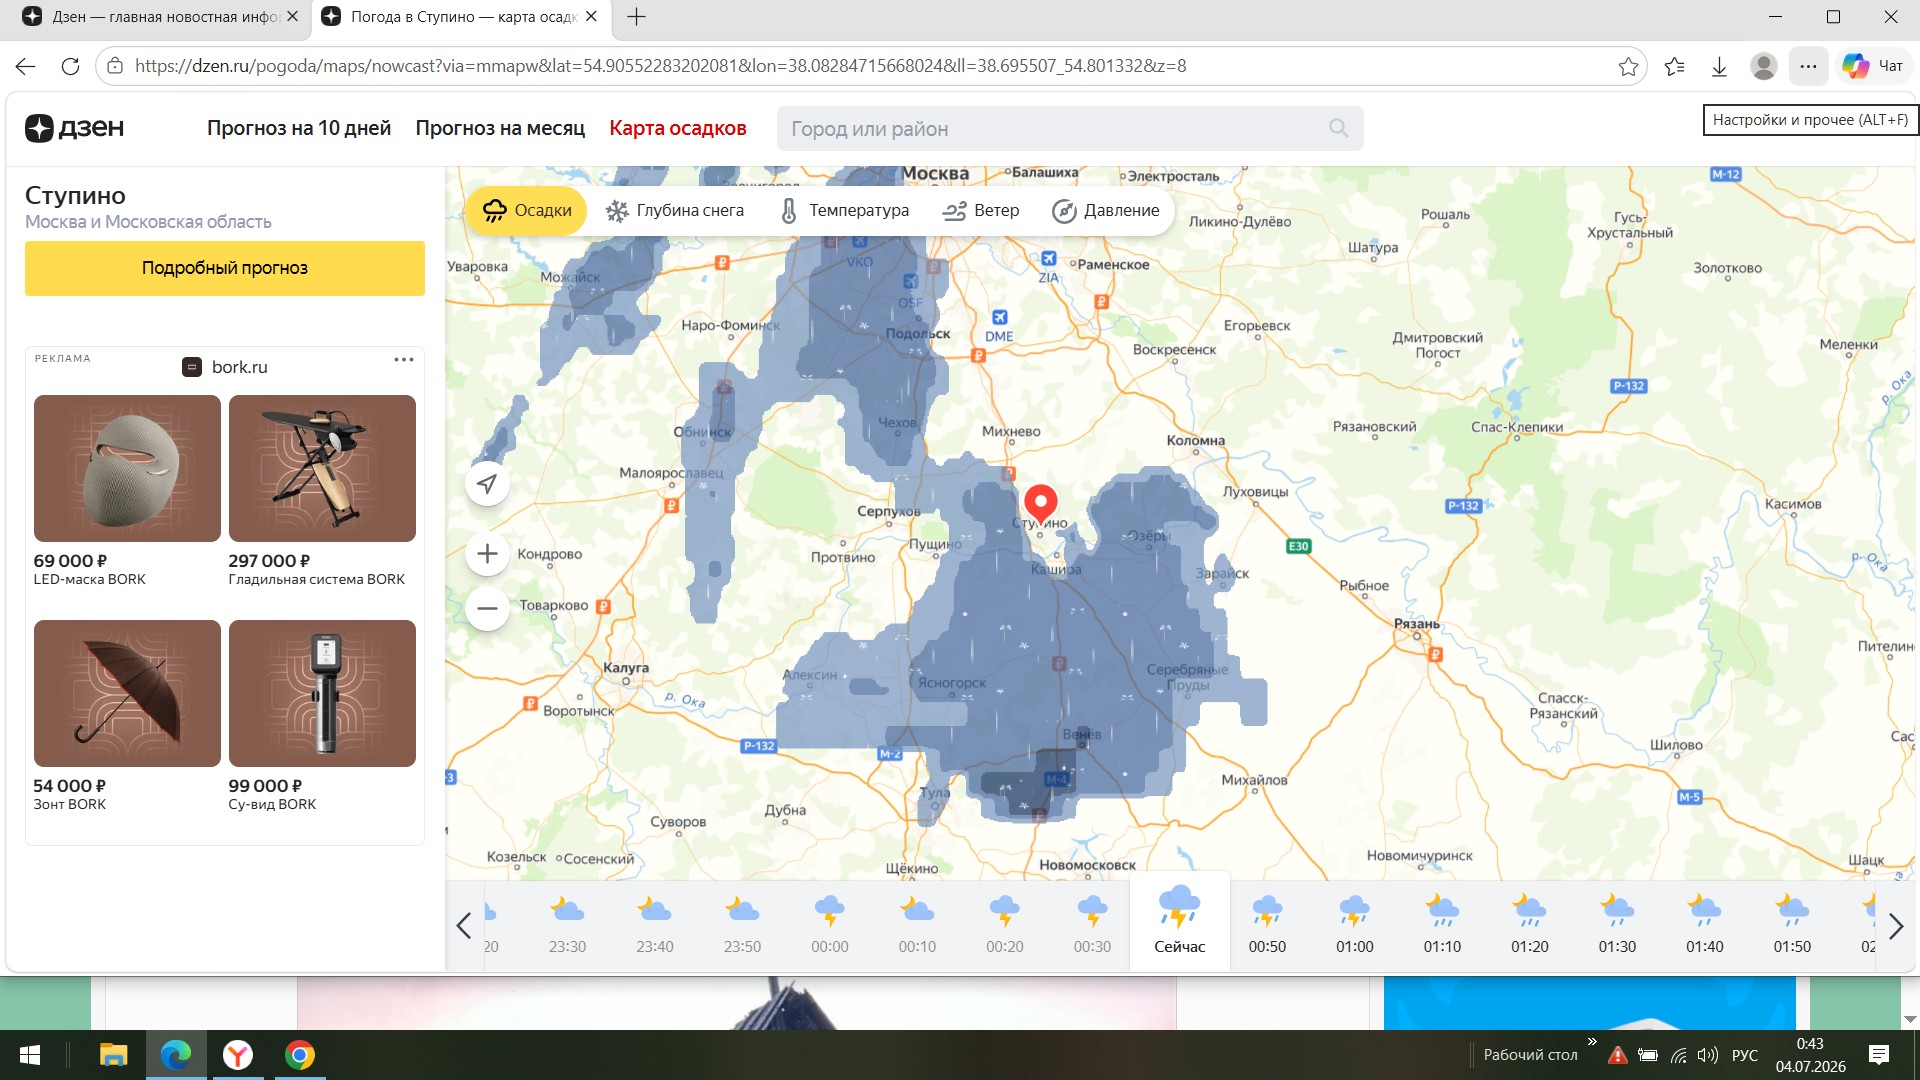Open Прогноз на месяц
This screenshot has width=1920, height=1080.
pyautogui.click(x=500, y=128)
